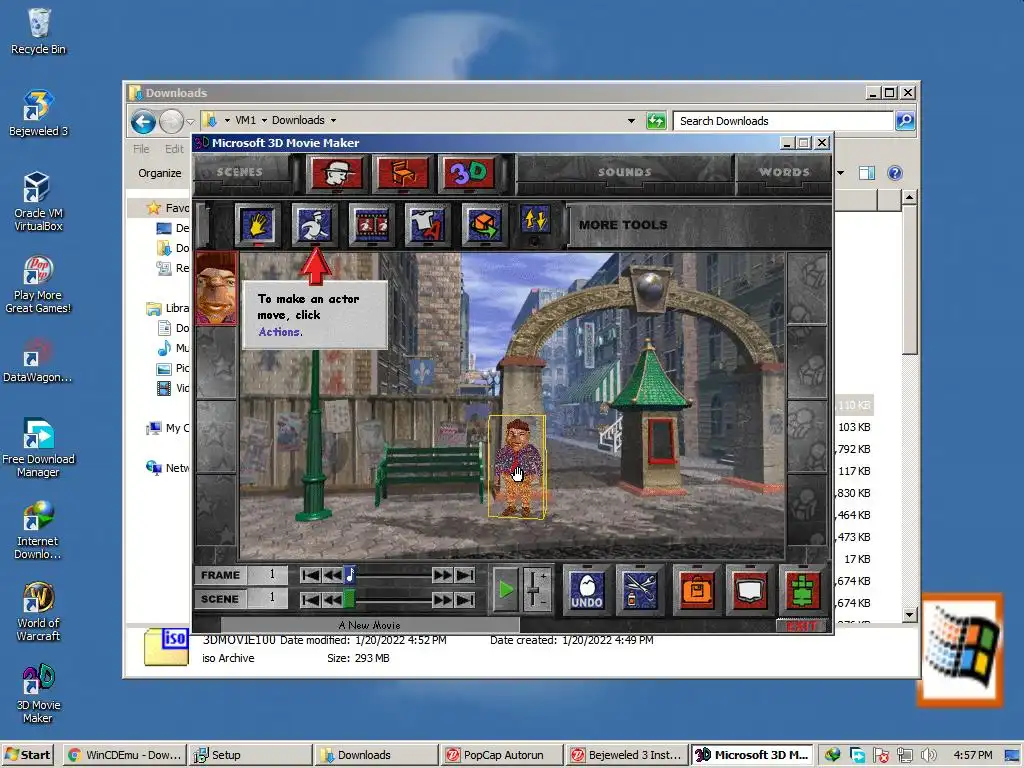
Task: Select Network in the navigation pane
Action: coord(168,468)
